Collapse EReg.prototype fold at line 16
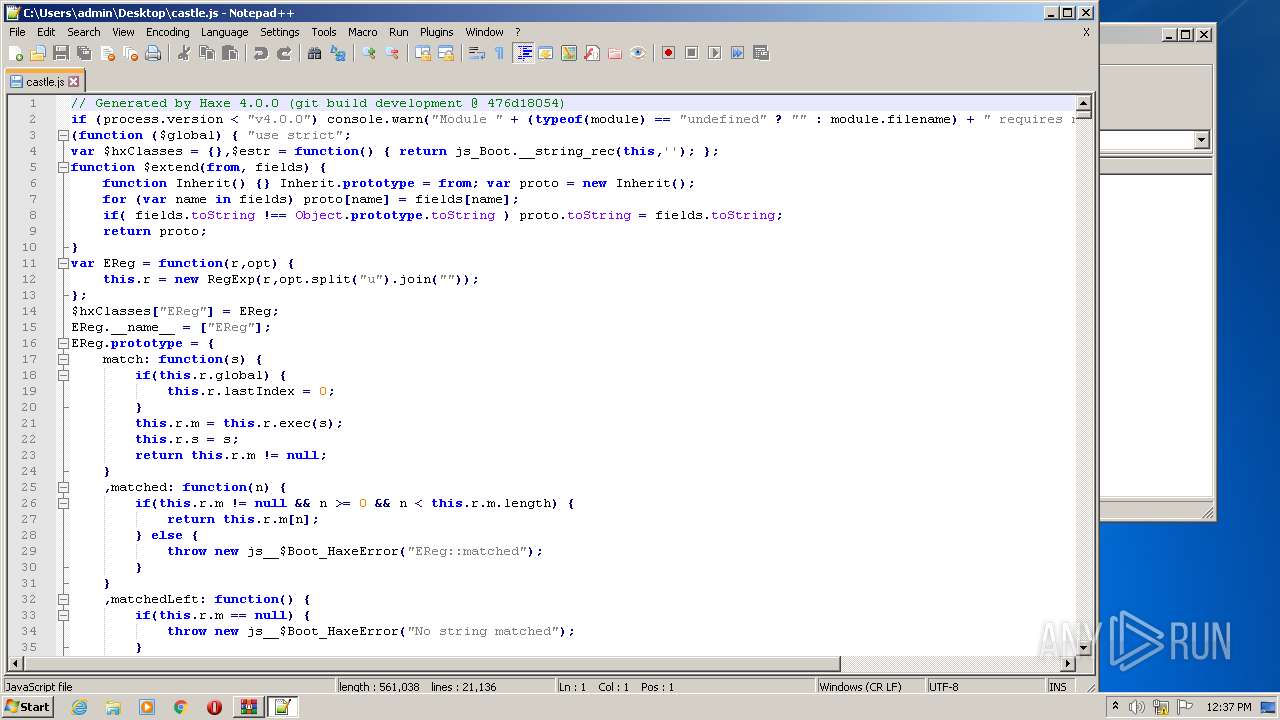1280x720 pixels. pos(63,343)
